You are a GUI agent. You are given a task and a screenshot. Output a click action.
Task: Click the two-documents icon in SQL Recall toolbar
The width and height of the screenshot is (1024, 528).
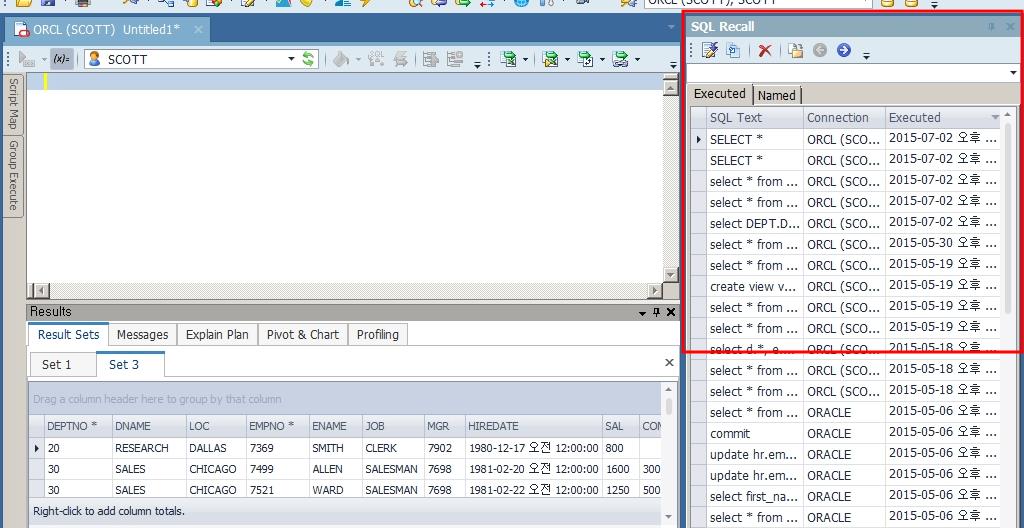coord(734,51)
